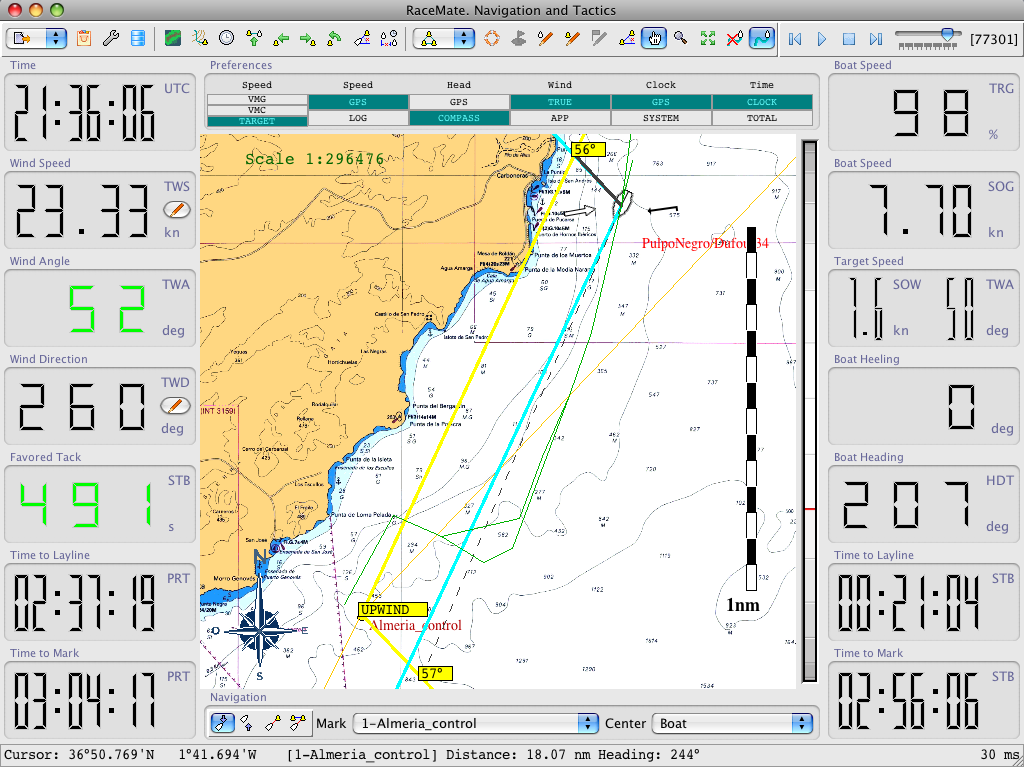This screenshot has height=767, width=1024.
Task: Click the UPWIND label on the chart
Action: coord(392,610)
